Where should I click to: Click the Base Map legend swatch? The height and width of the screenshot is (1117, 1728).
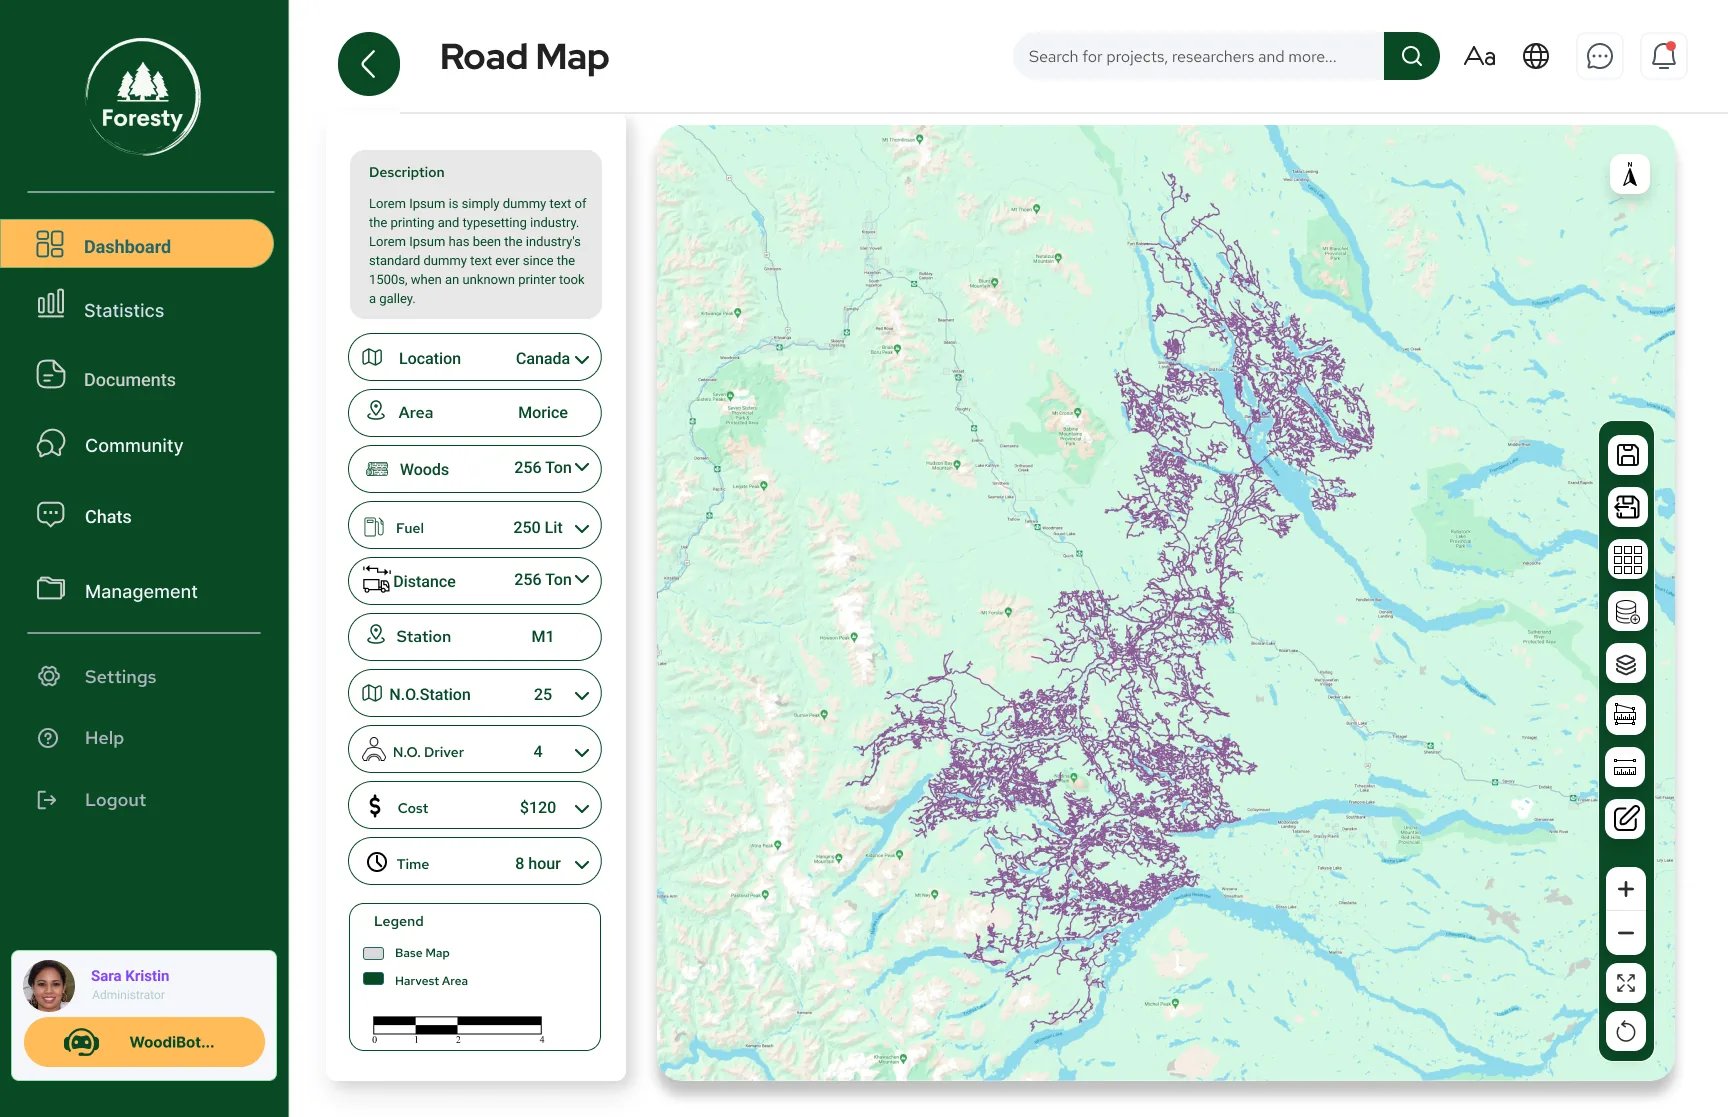click(x=374, y=953)
